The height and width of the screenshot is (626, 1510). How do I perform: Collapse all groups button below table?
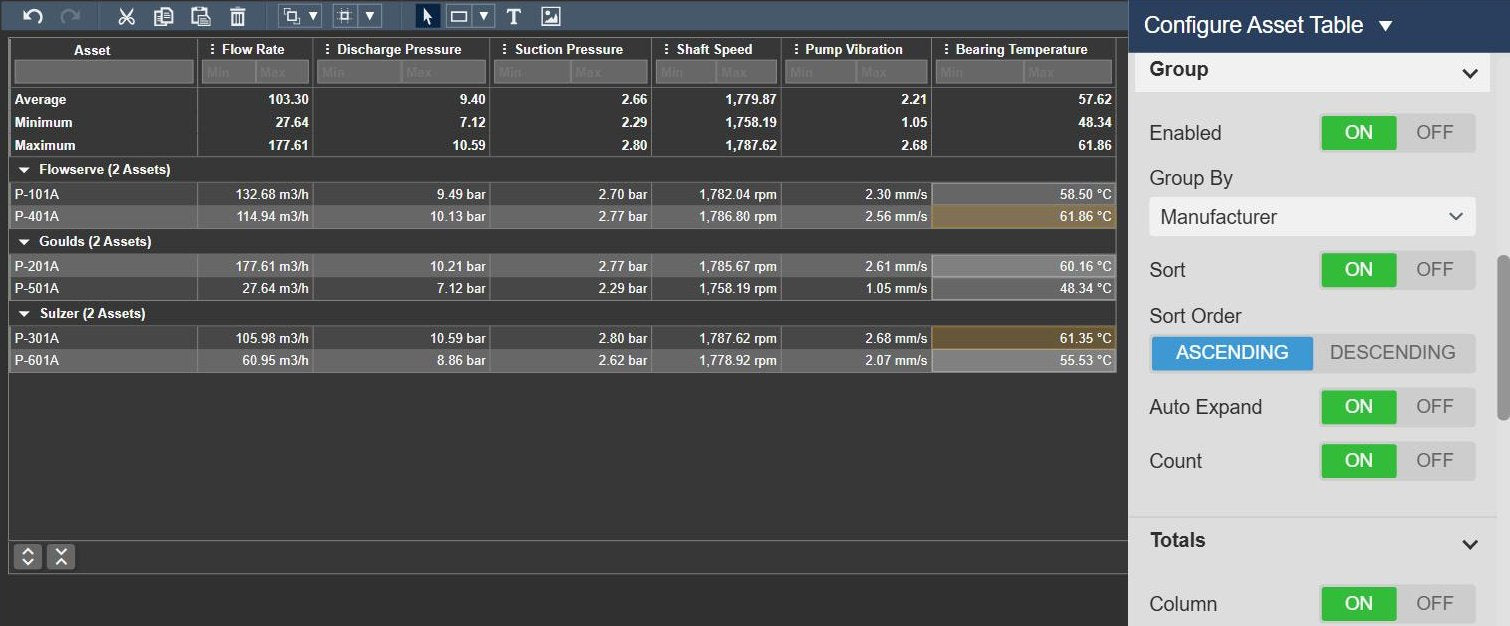tap(61, 557)
